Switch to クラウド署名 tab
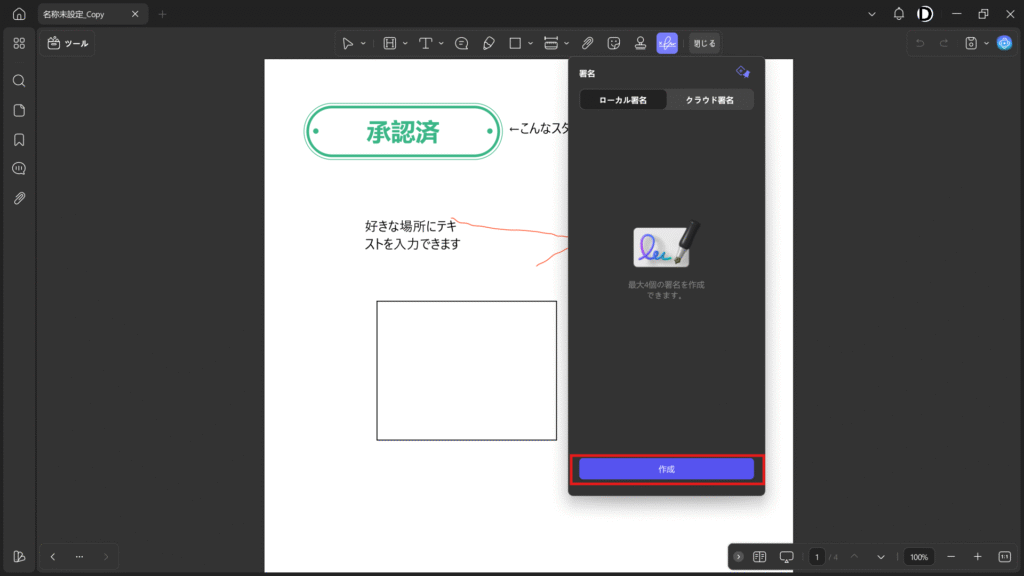The height and width of the screenshot is (576, 1024). click(x=709, y=100)
